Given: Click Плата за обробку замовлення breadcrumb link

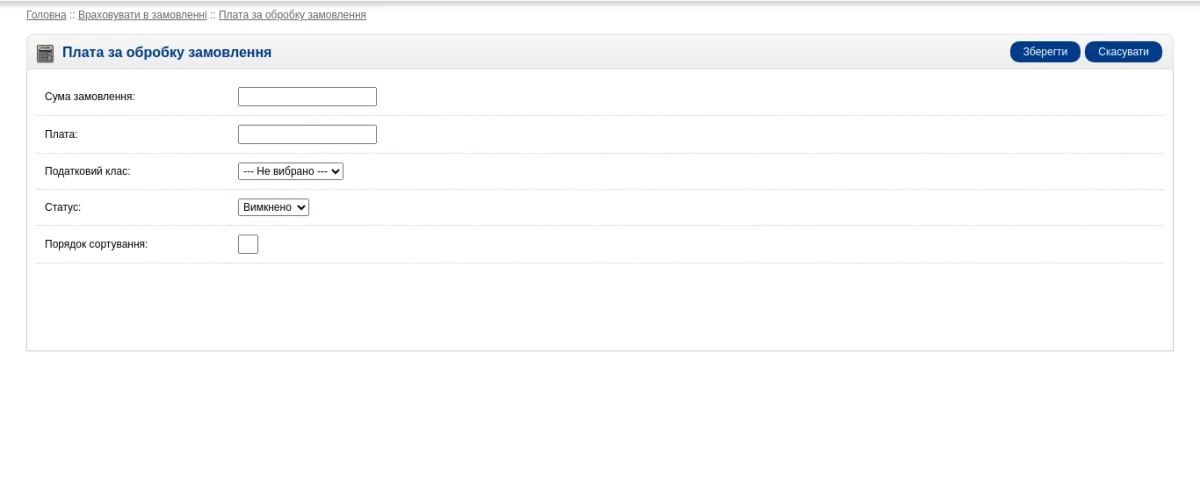Looking at the screenshot, I should coord(292,15).
